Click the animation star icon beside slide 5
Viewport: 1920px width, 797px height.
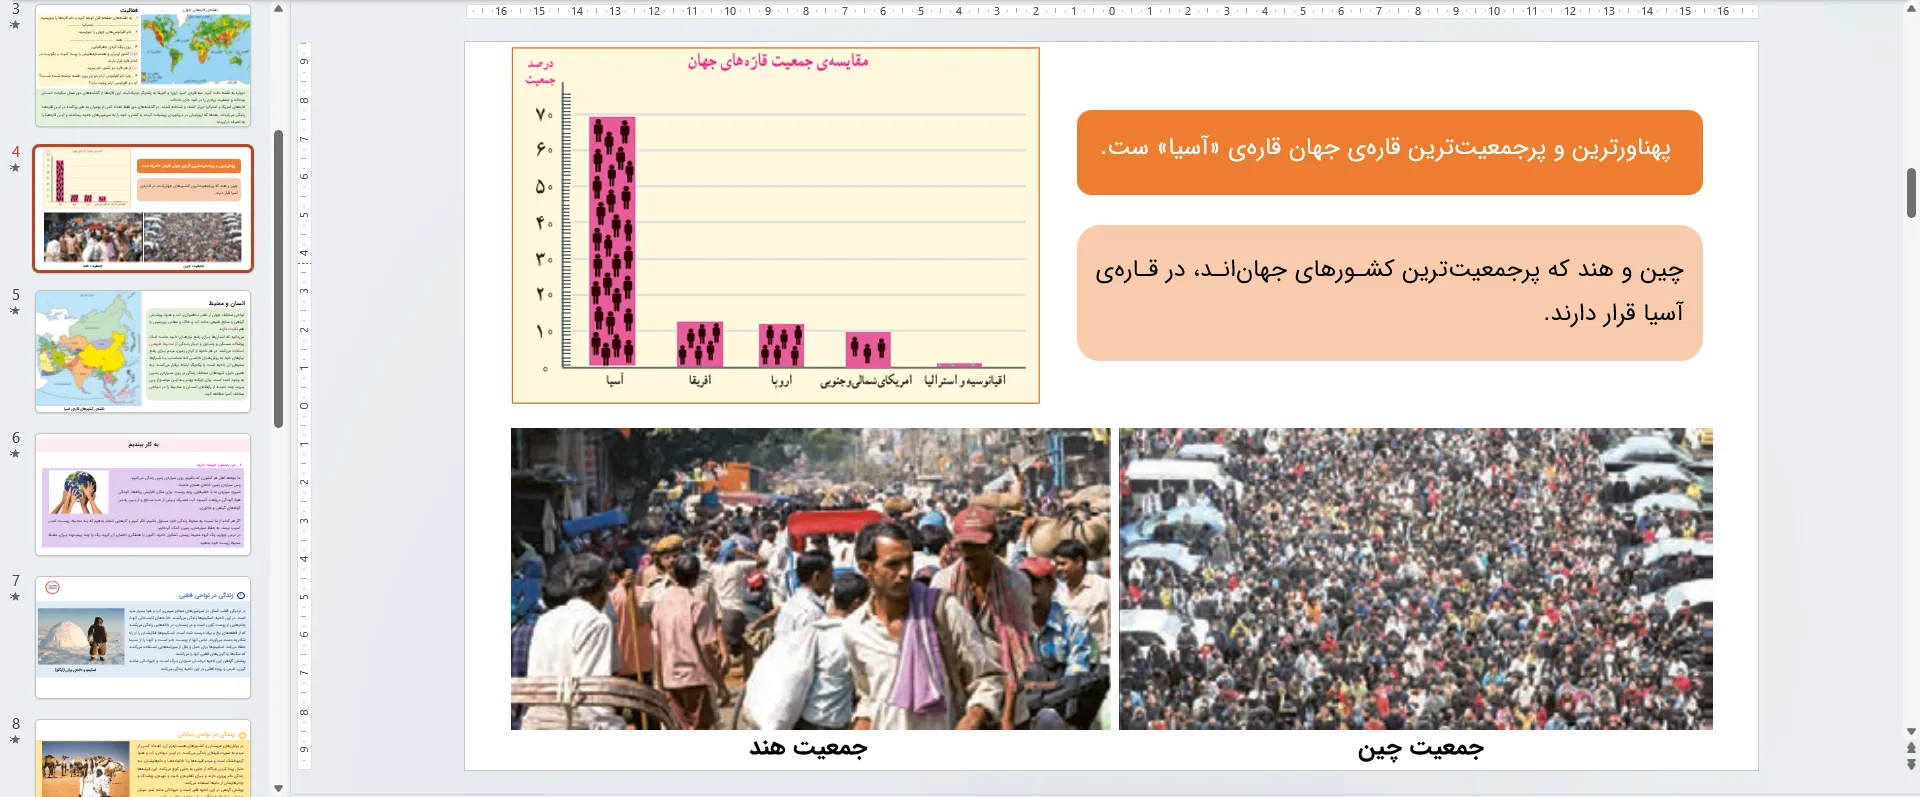[x=15, y=311]
